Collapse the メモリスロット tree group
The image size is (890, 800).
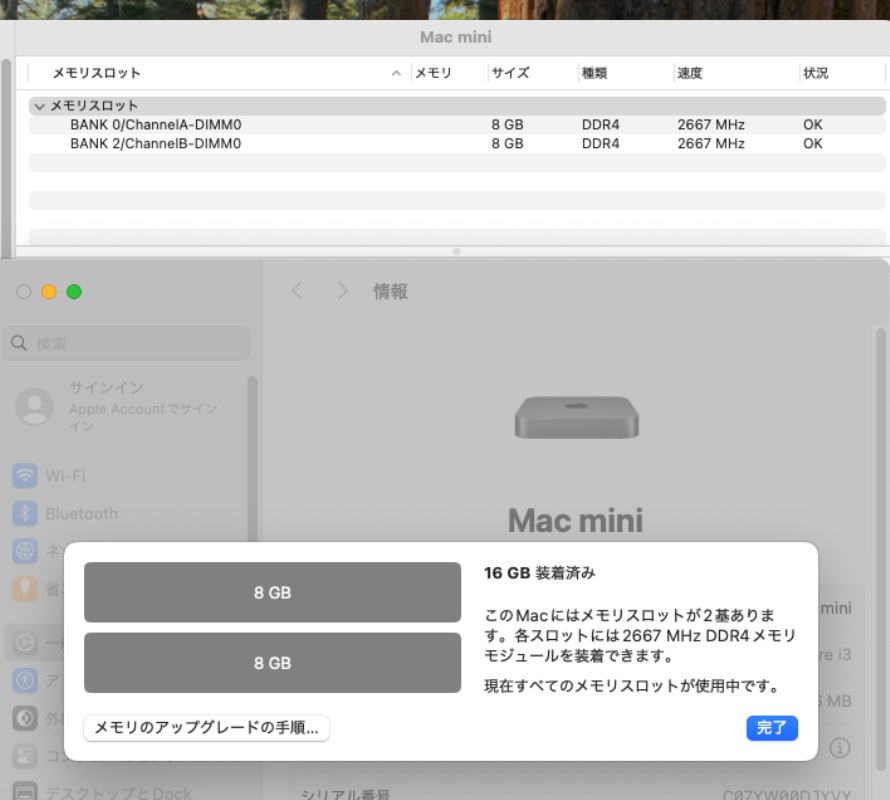[x=39, y=106]
